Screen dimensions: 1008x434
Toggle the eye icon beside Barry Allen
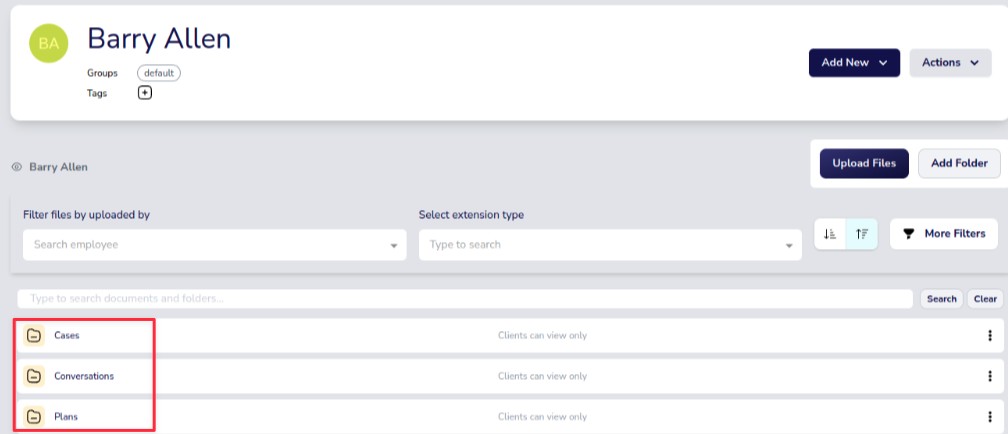[x=17, y=167]
